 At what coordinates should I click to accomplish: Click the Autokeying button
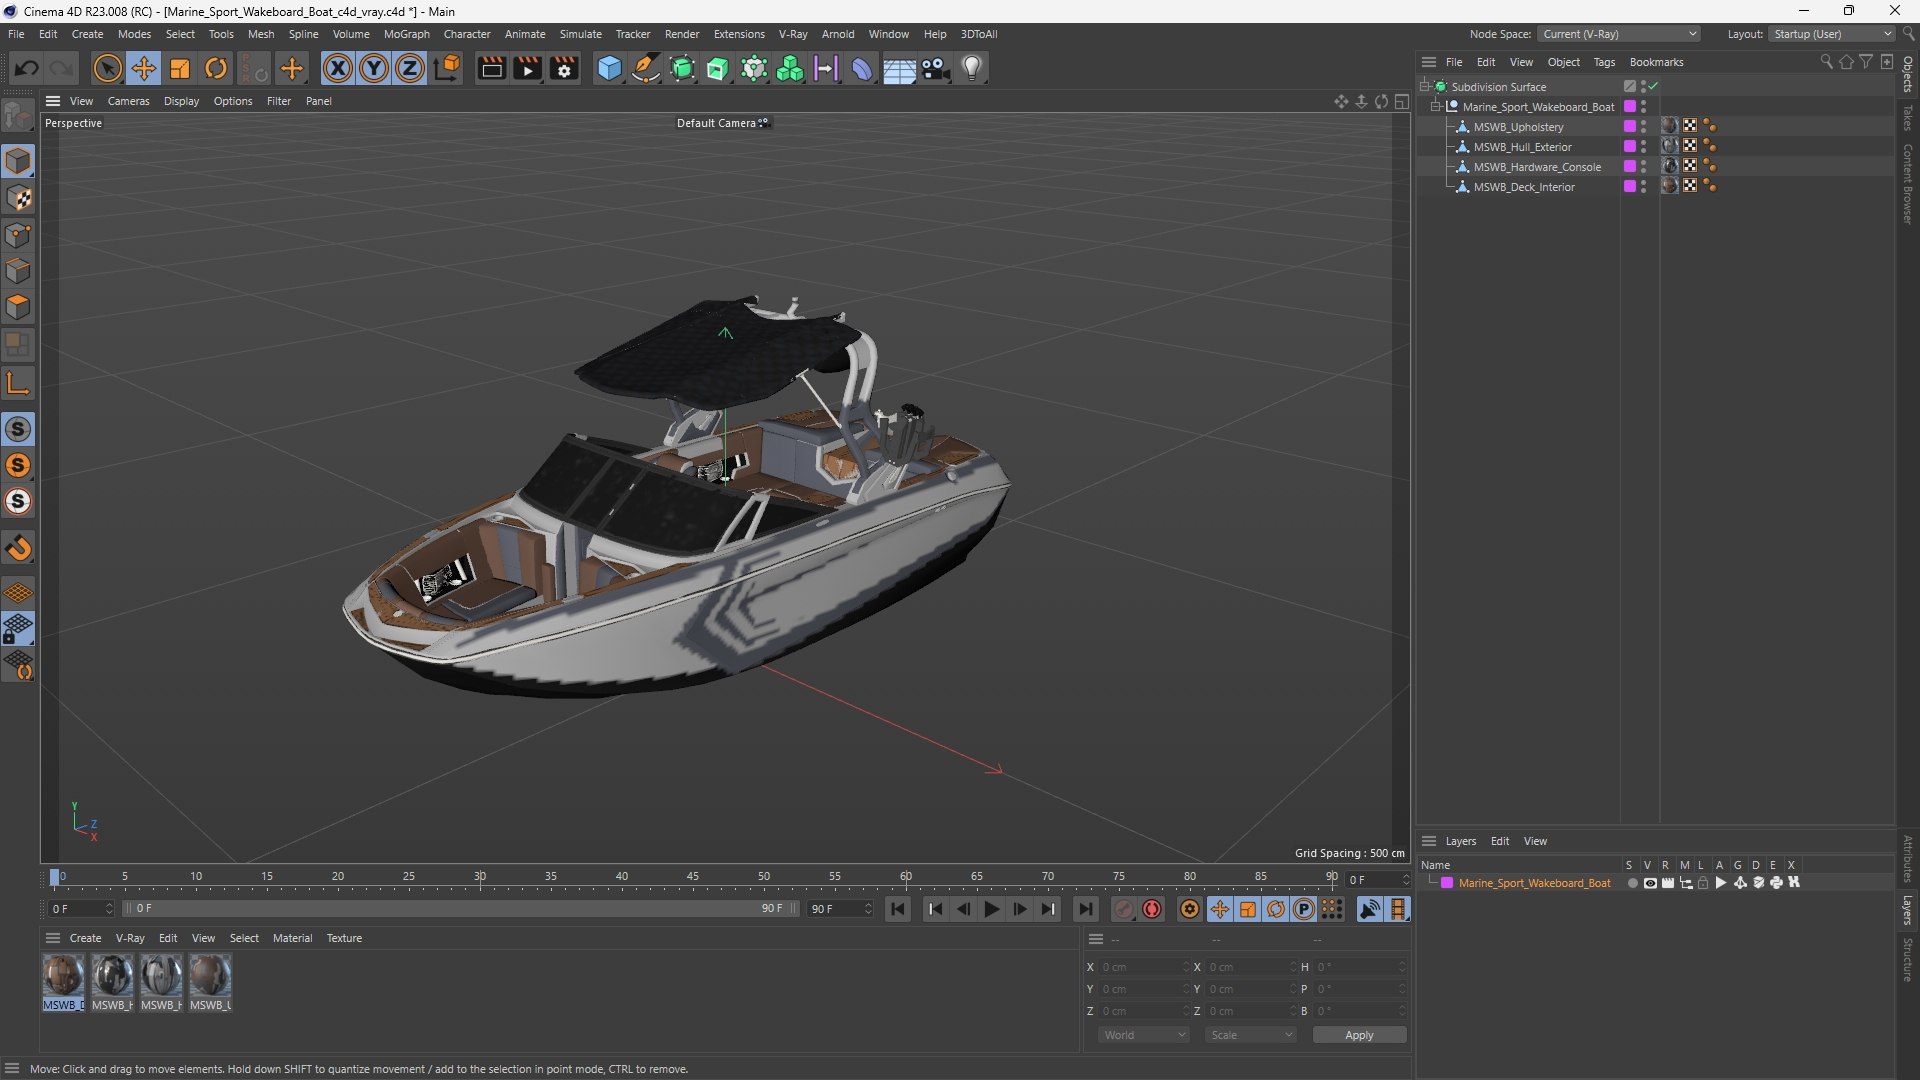(1153, 909)
